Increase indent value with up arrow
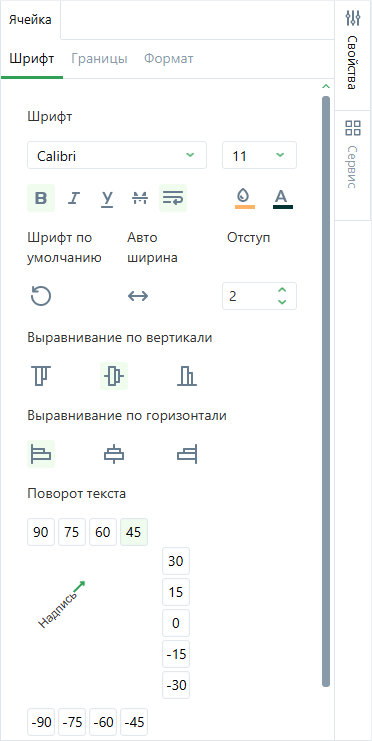The width and height of the screenshot is (372, 741). (x=282, y=290)
